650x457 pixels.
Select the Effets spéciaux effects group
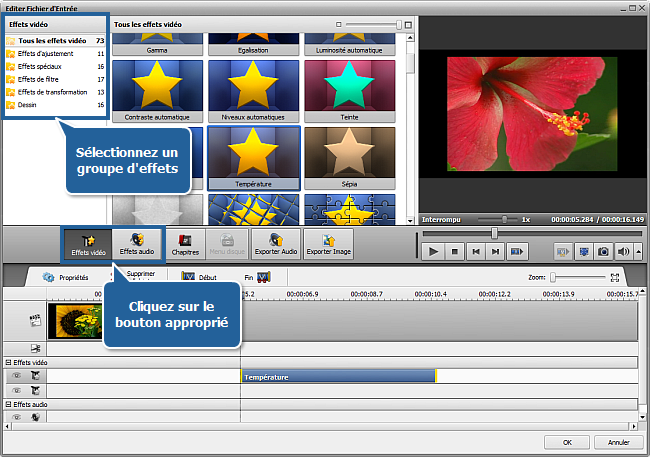coord(42,66)
